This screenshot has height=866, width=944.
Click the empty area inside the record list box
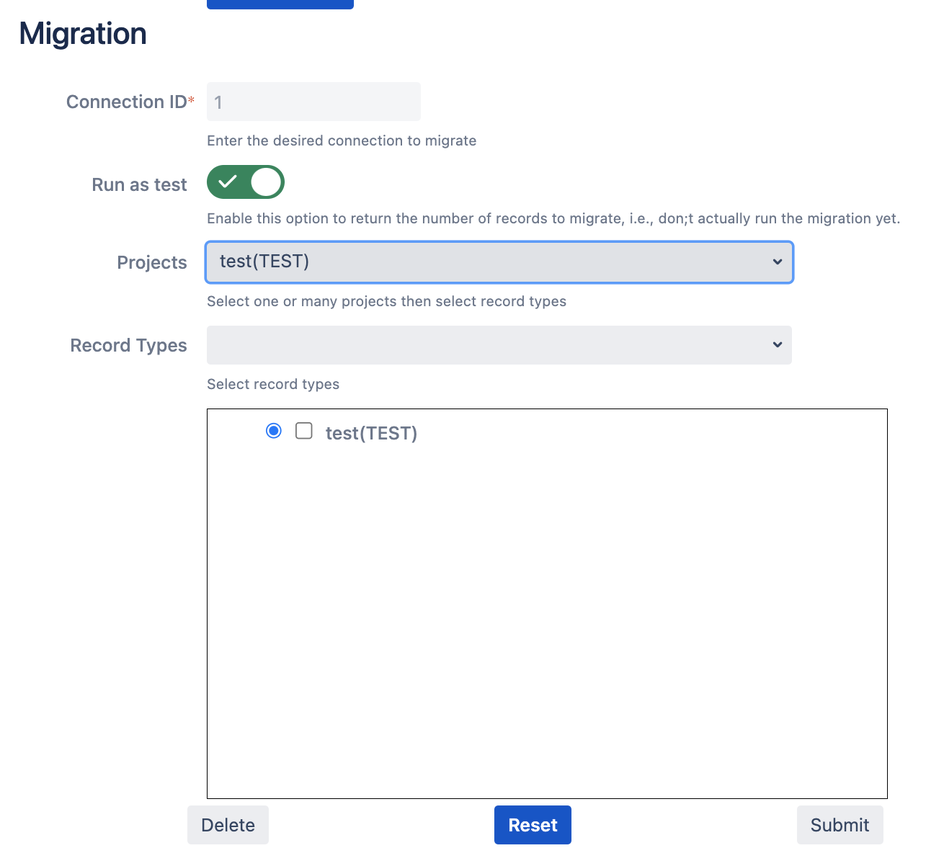click(x=546, y=620)
